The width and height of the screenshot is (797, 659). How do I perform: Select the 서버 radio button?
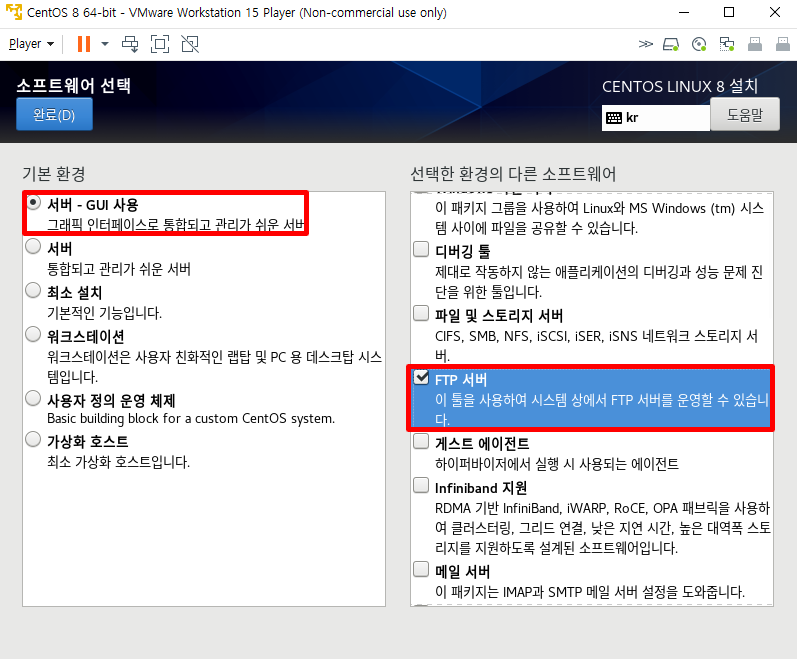click(x=33, y=246)
